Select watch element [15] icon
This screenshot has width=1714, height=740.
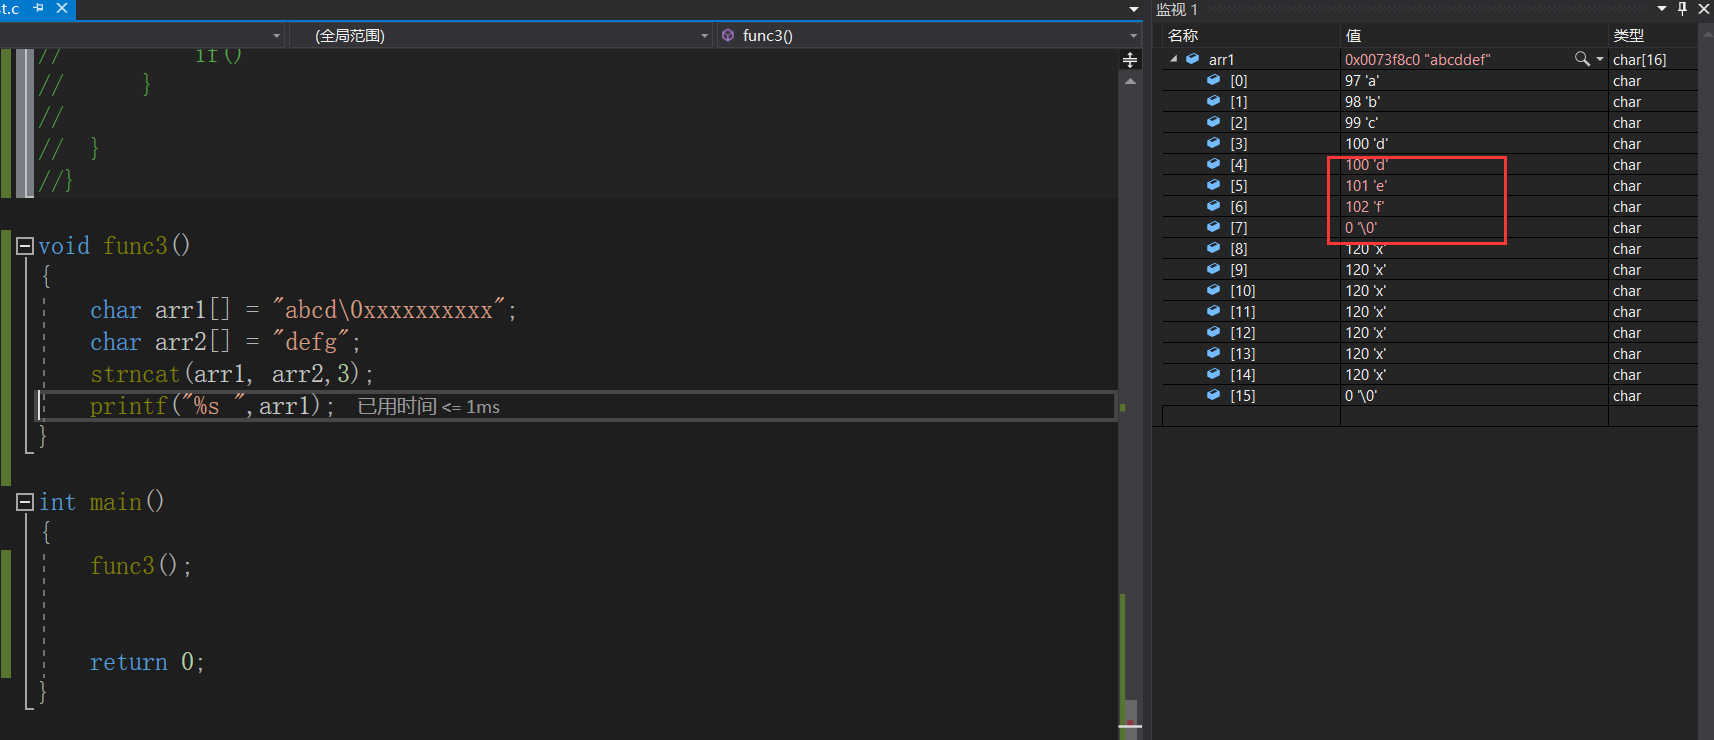tap(1213, 395)
